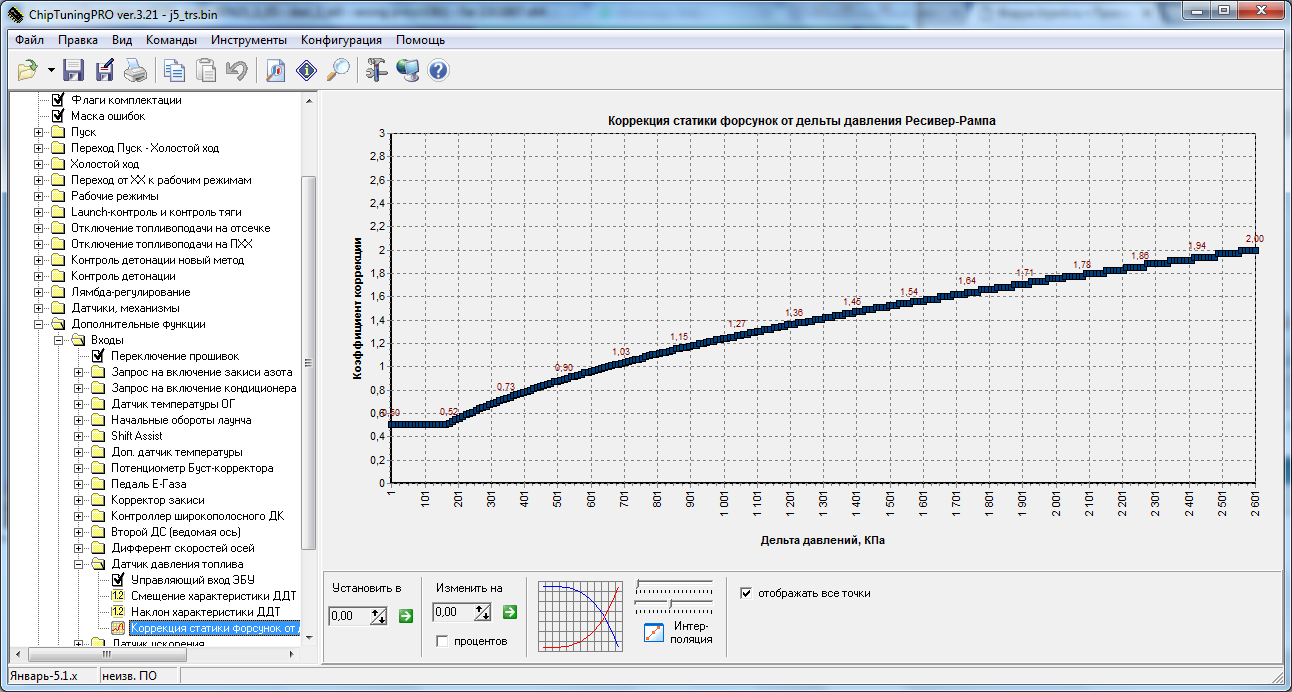1292x692 pixels.
Task: Click the Save As floppy-with-pen icon
Action: click(104, 70)
